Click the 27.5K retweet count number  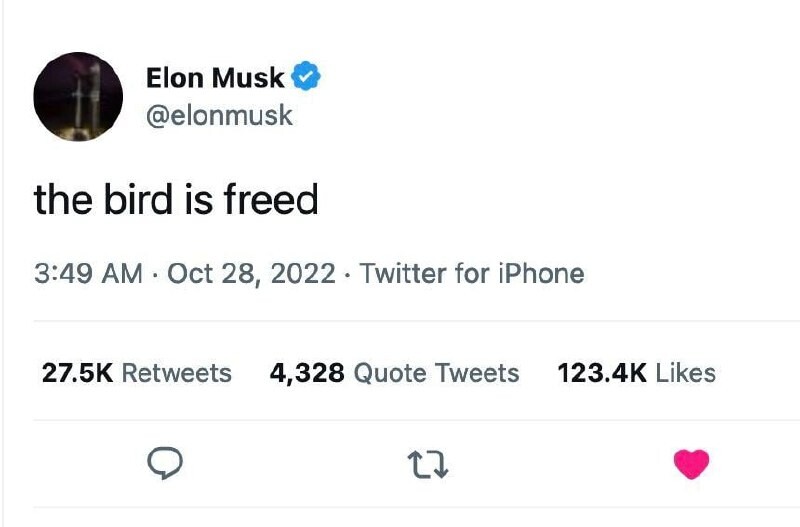click(77, 372)
